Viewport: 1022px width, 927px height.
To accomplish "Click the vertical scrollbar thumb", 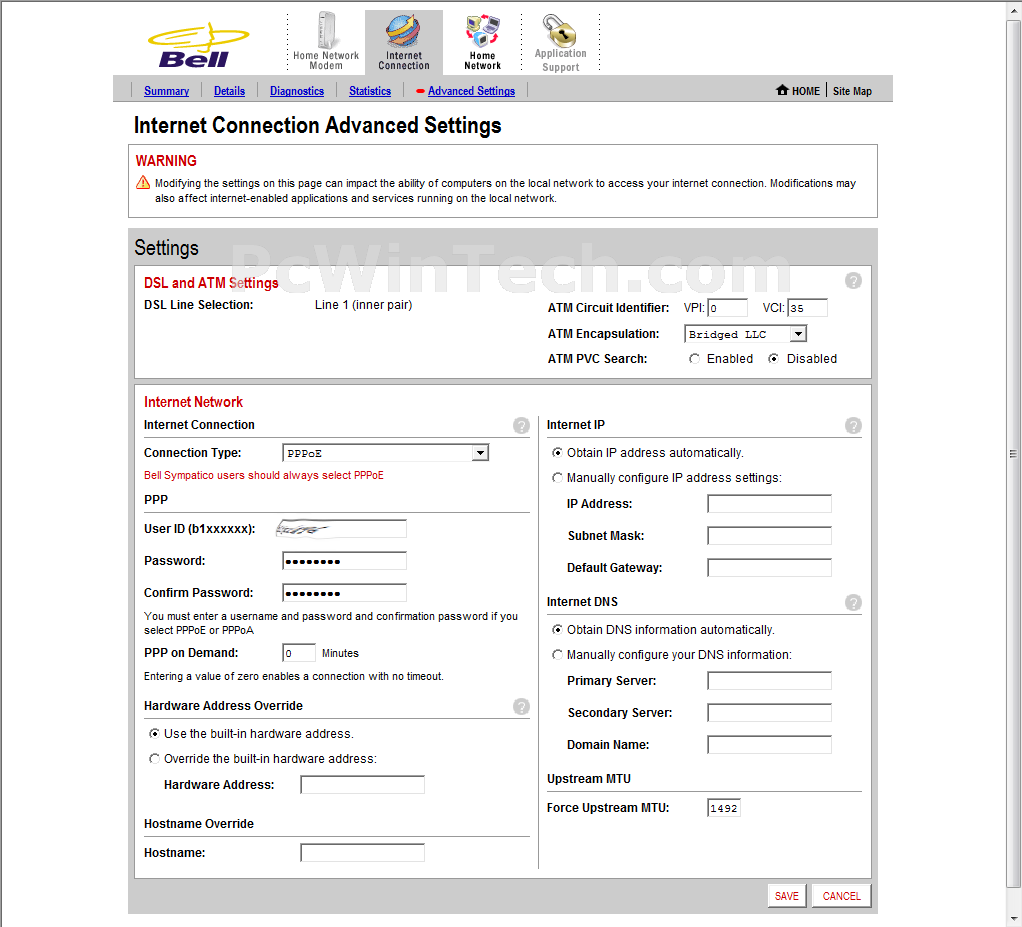I will tap(1014, 454).
